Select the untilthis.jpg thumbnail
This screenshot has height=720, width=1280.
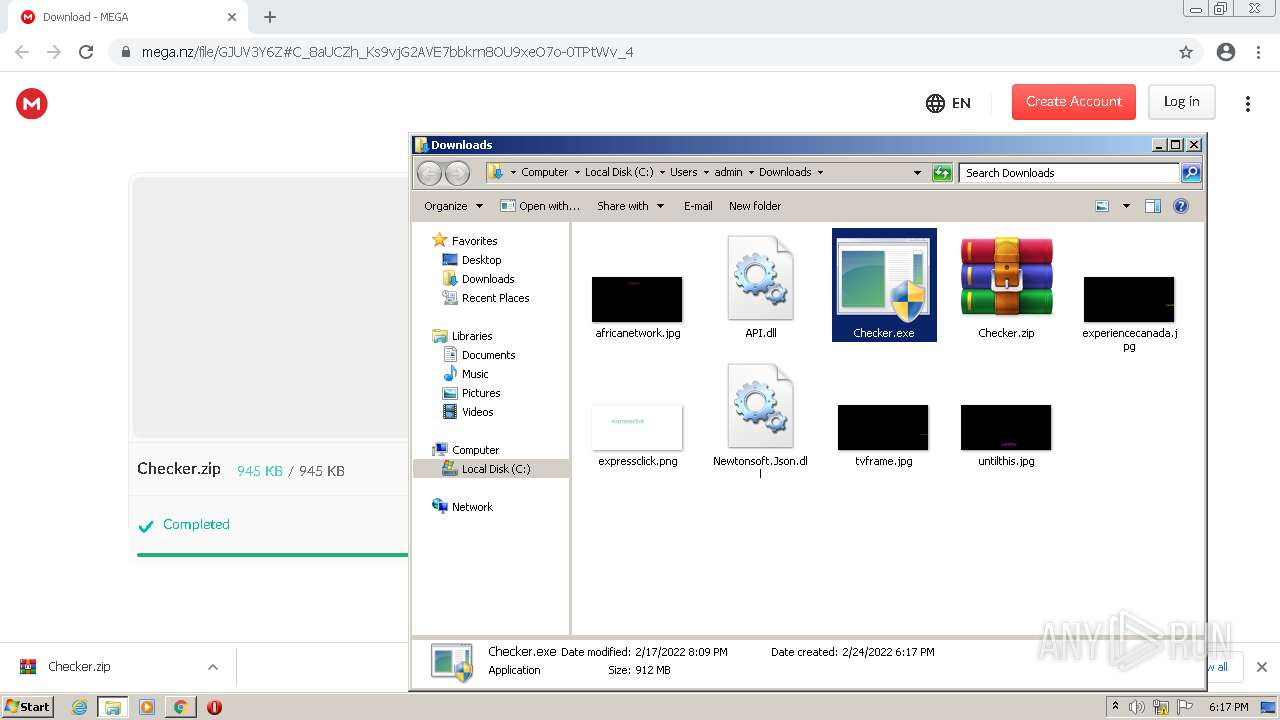click(x=1006, y=427)
